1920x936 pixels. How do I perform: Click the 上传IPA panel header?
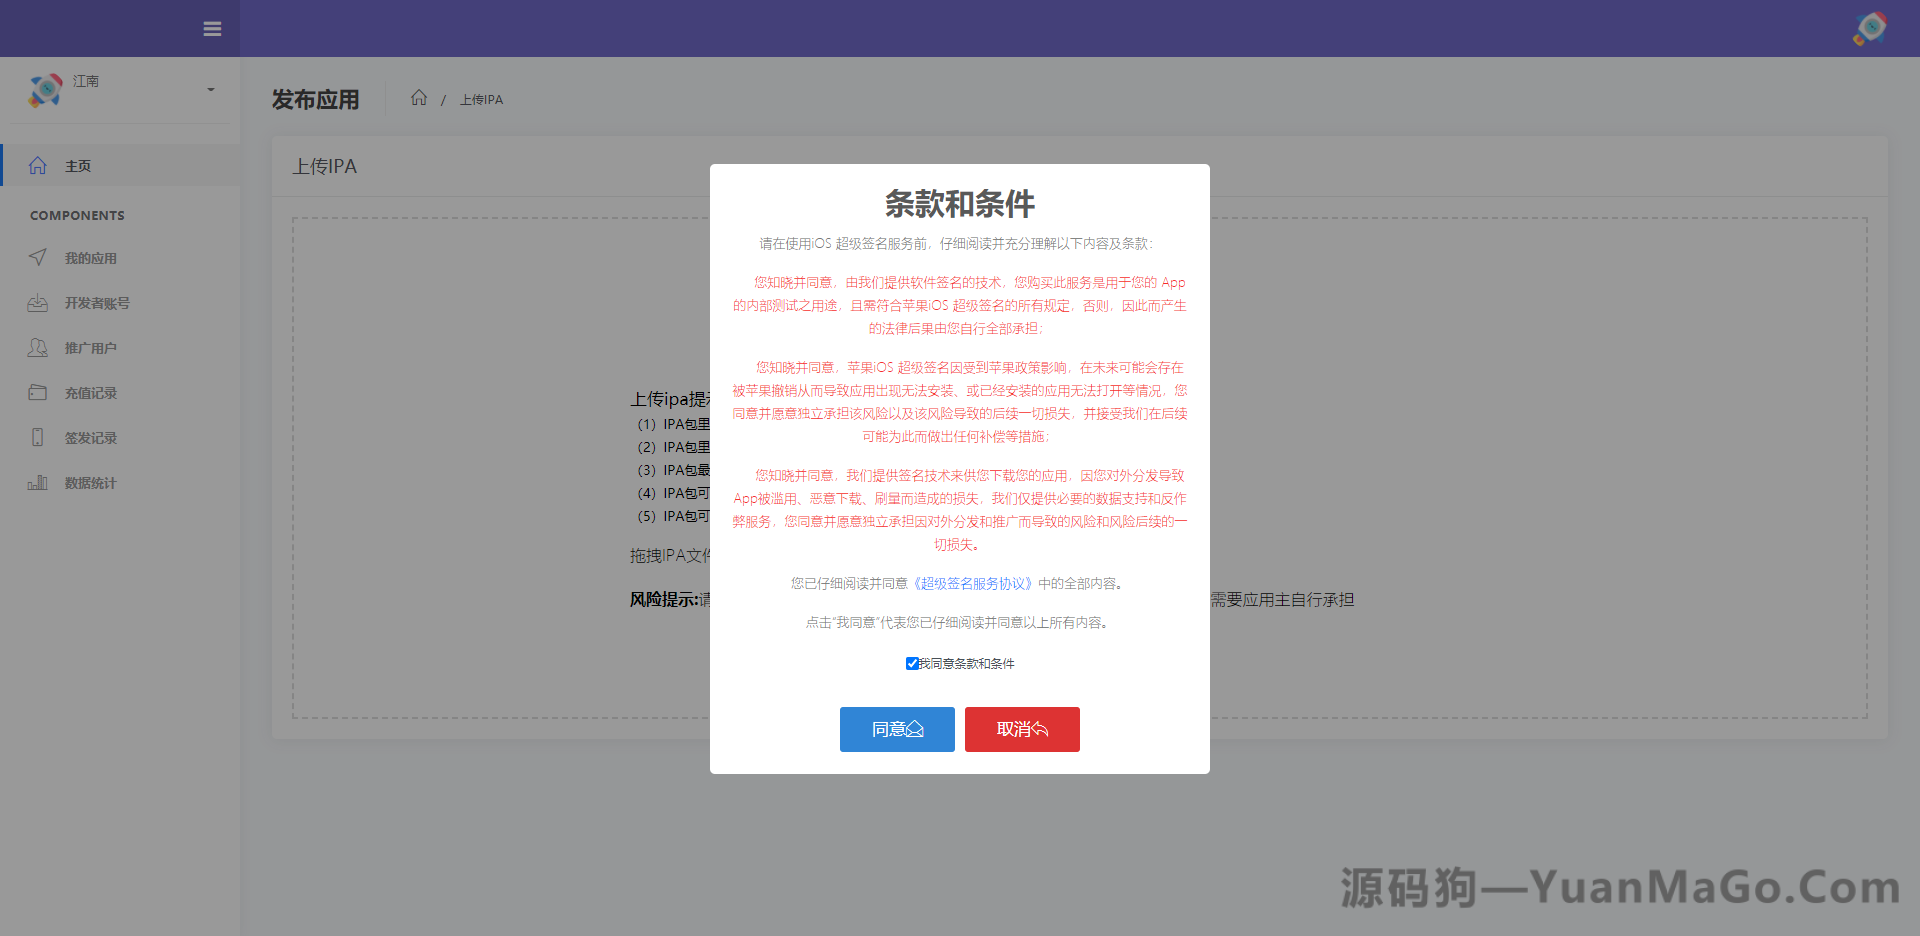pos(326,166)
